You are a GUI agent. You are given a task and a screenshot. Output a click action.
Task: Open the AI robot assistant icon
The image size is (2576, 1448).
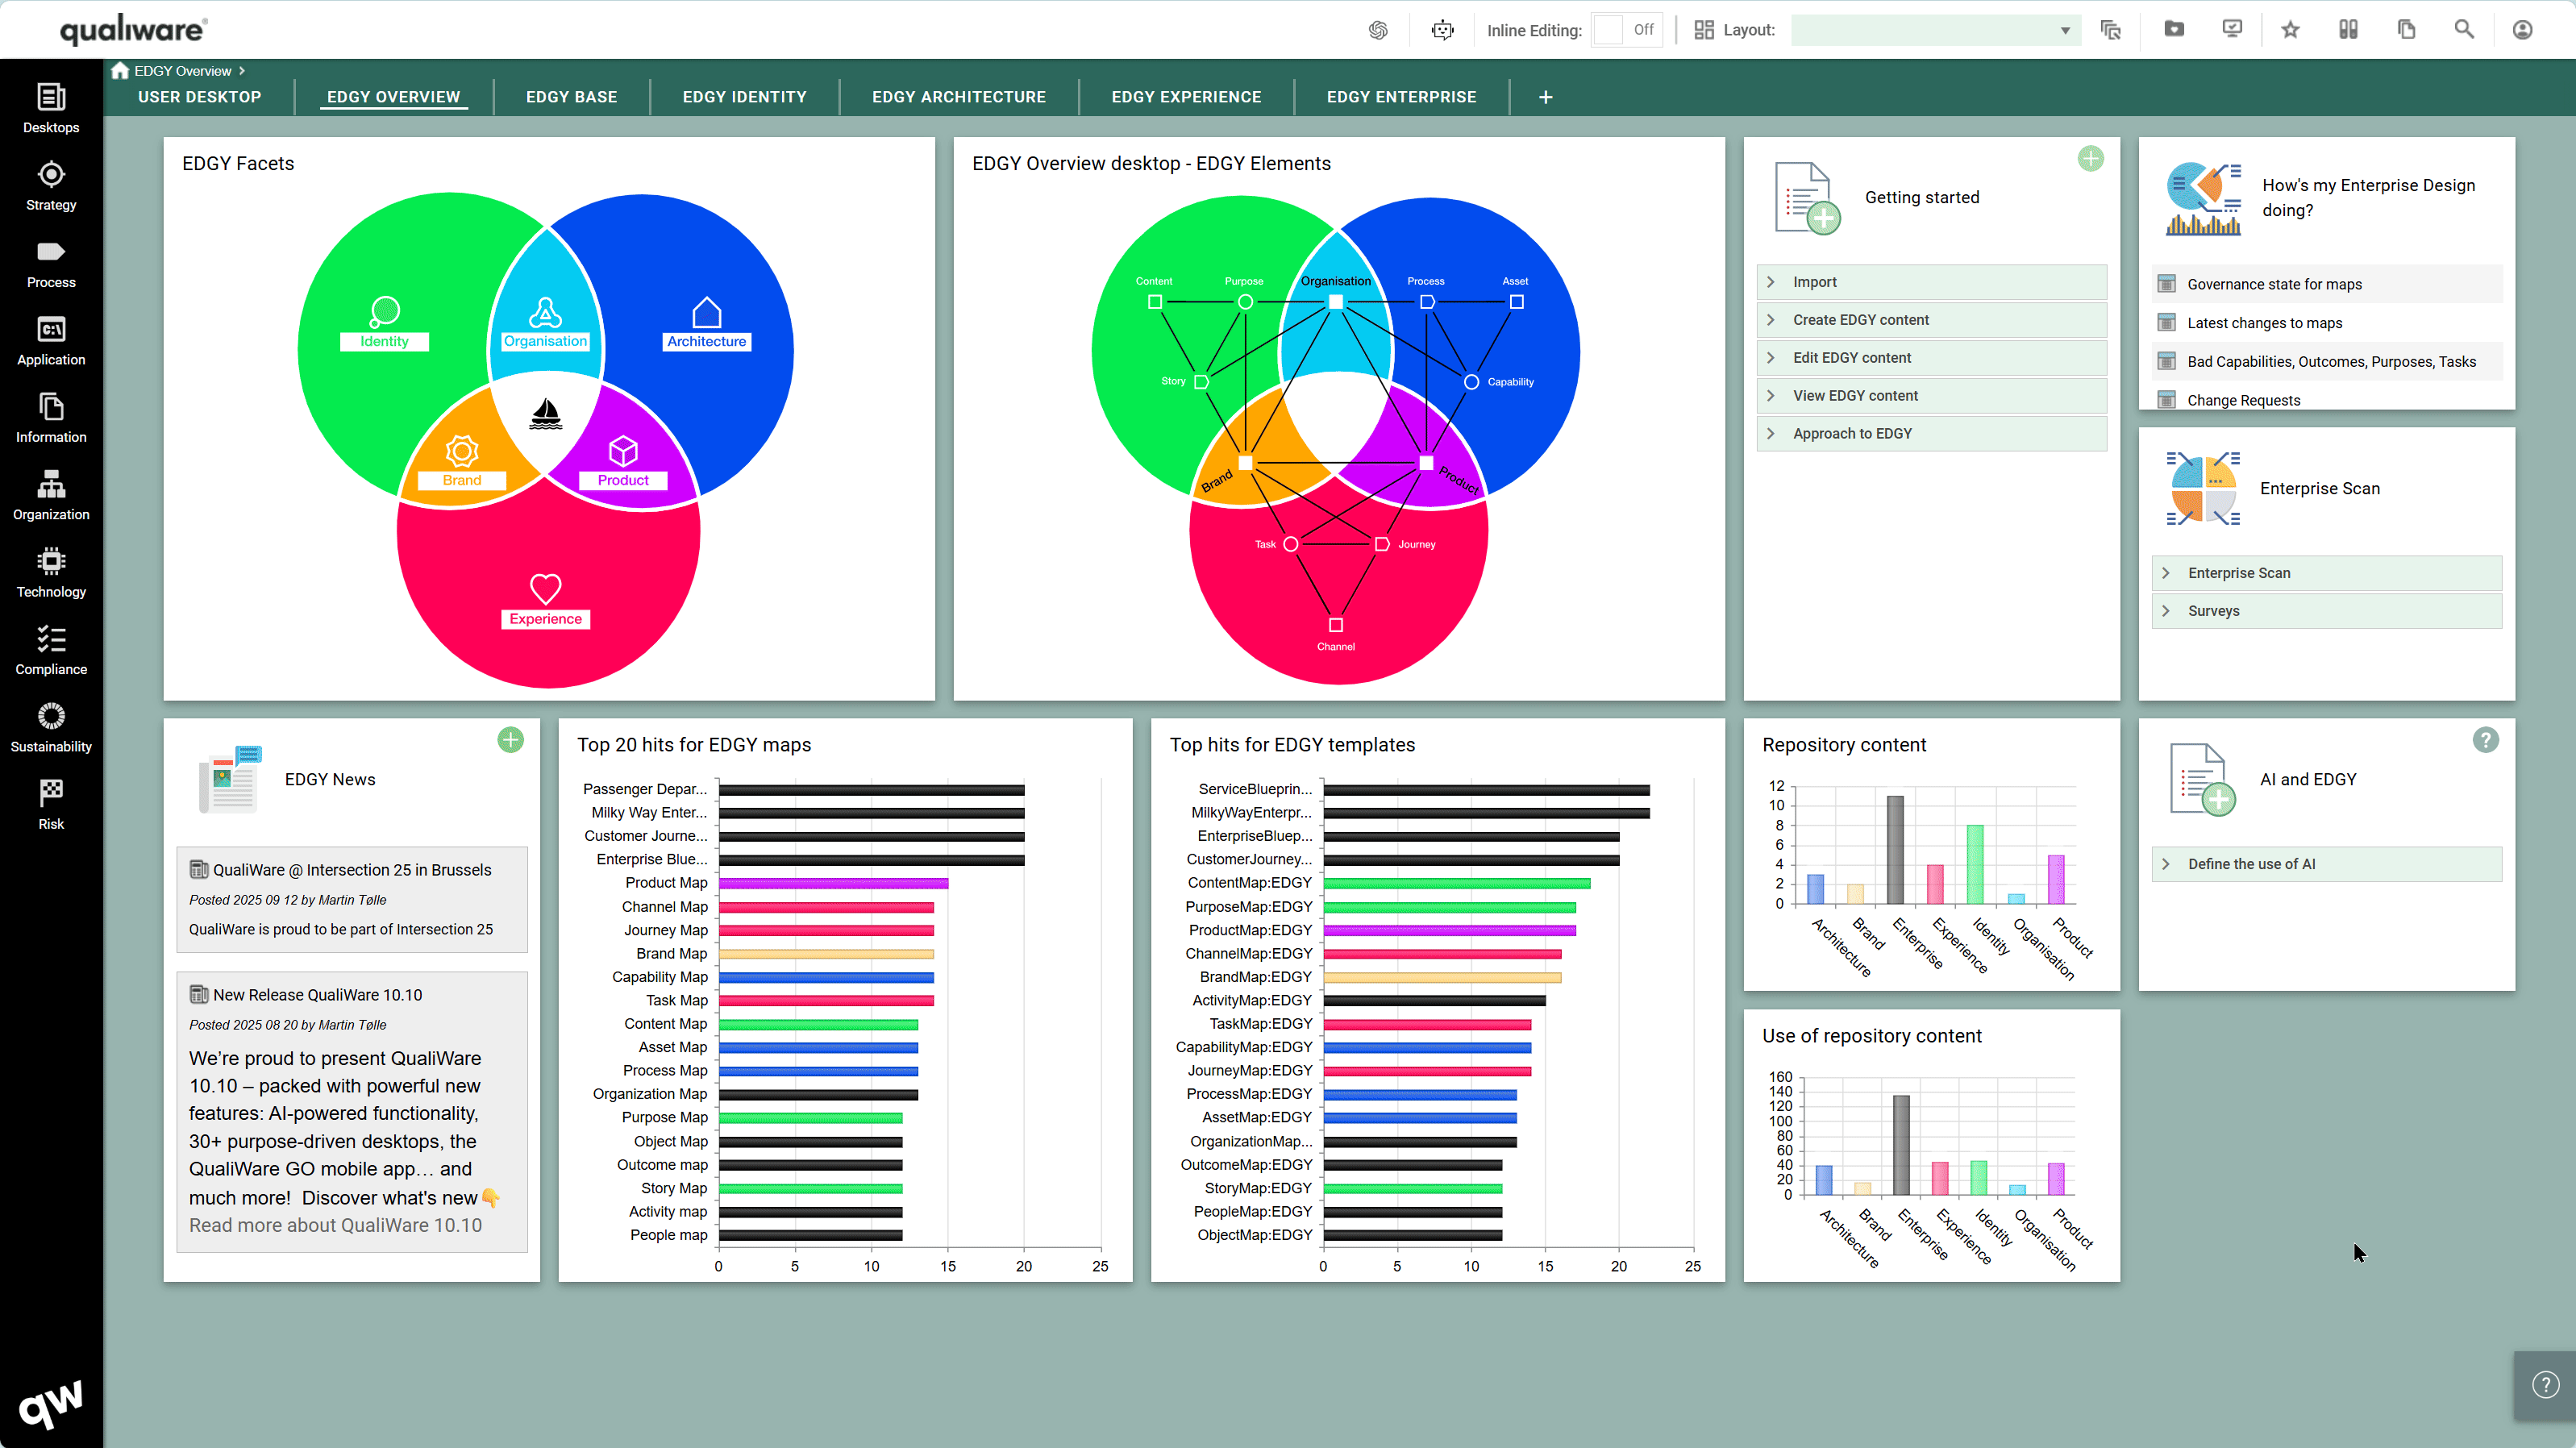[x=1442, y=30]
